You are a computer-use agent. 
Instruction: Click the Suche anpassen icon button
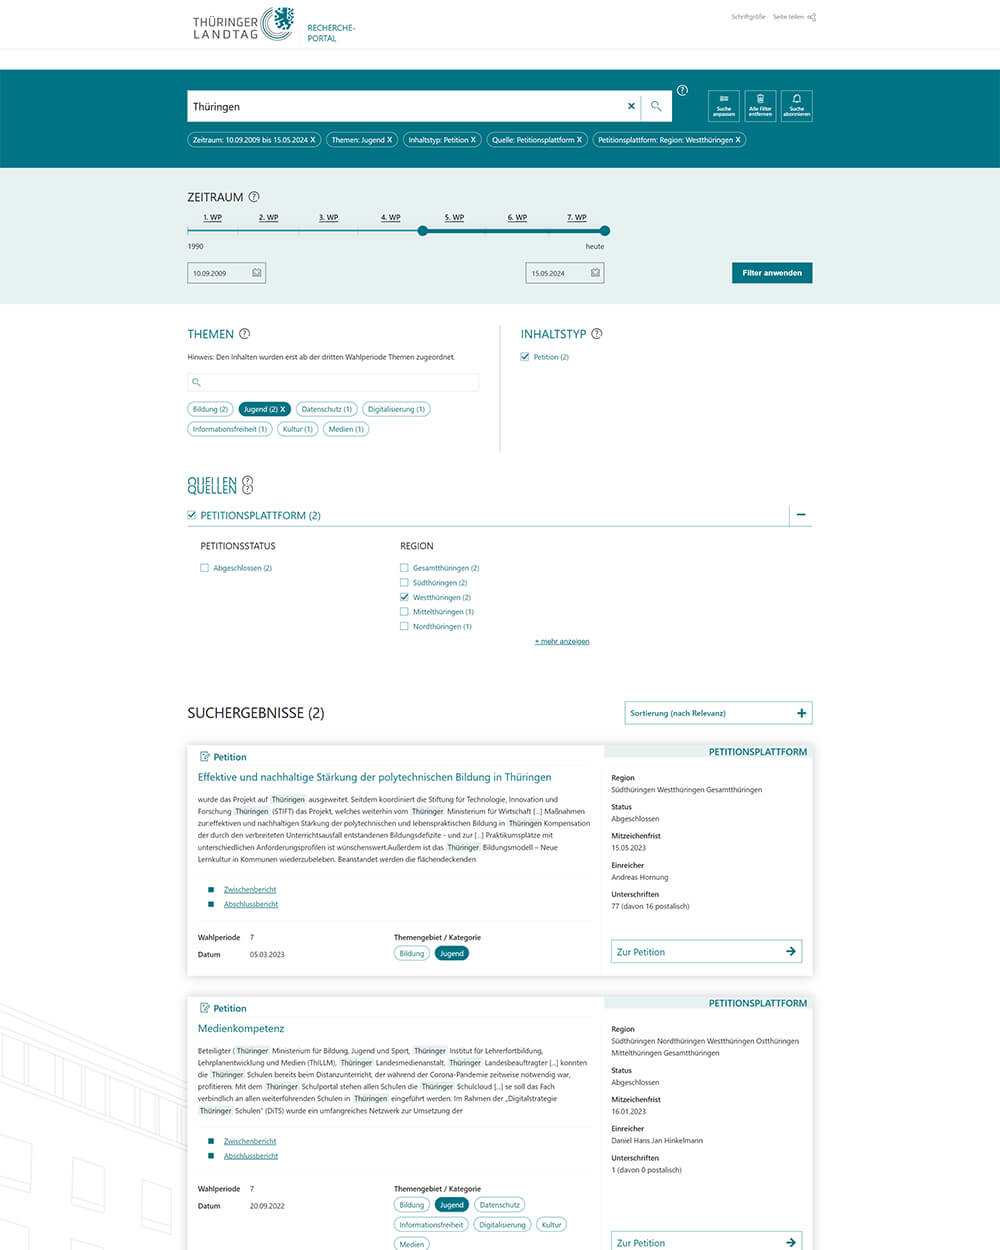point(724,106)
